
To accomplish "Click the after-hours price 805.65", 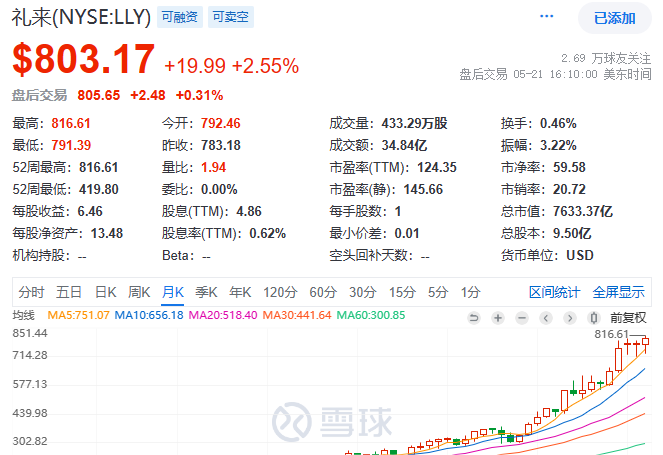I will pos(99,95).
